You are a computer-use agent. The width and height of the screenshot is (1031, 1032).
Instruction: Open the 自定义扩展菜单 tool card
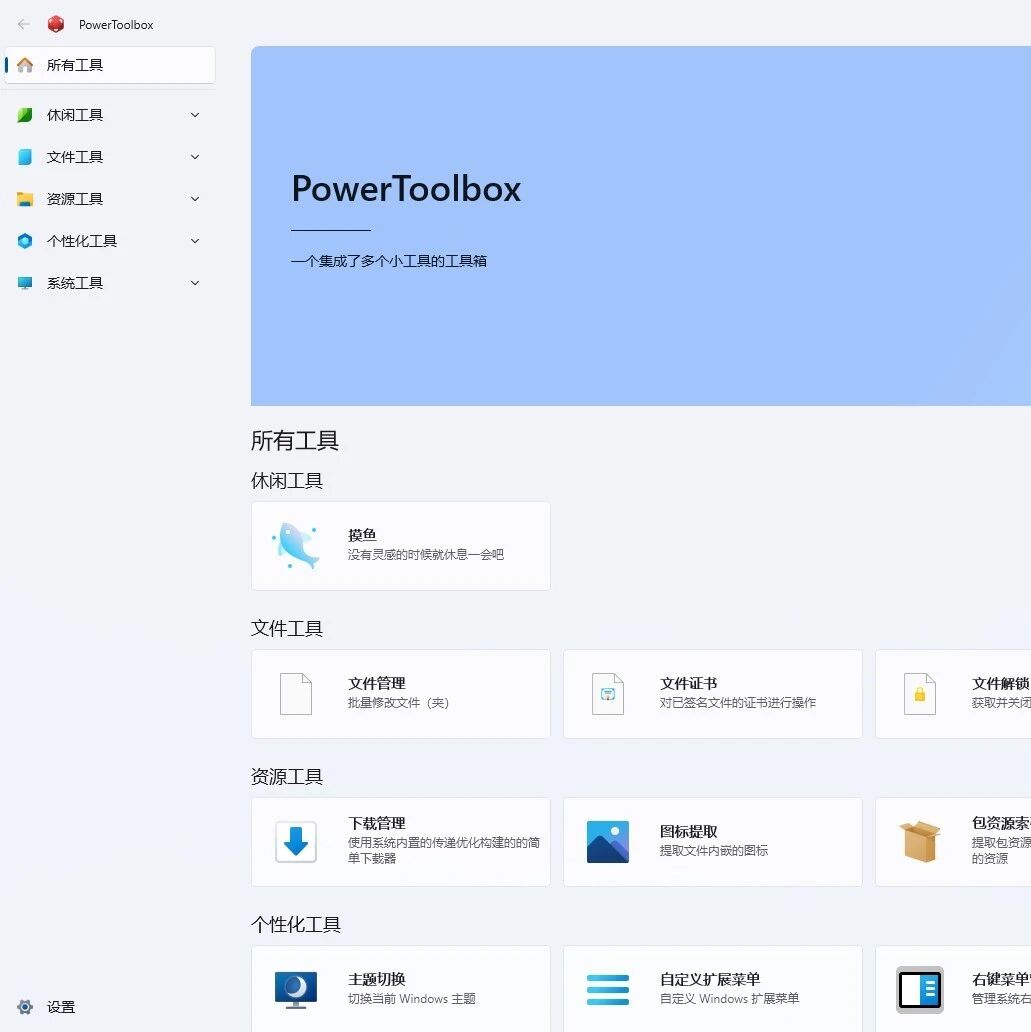coord(713,989)
